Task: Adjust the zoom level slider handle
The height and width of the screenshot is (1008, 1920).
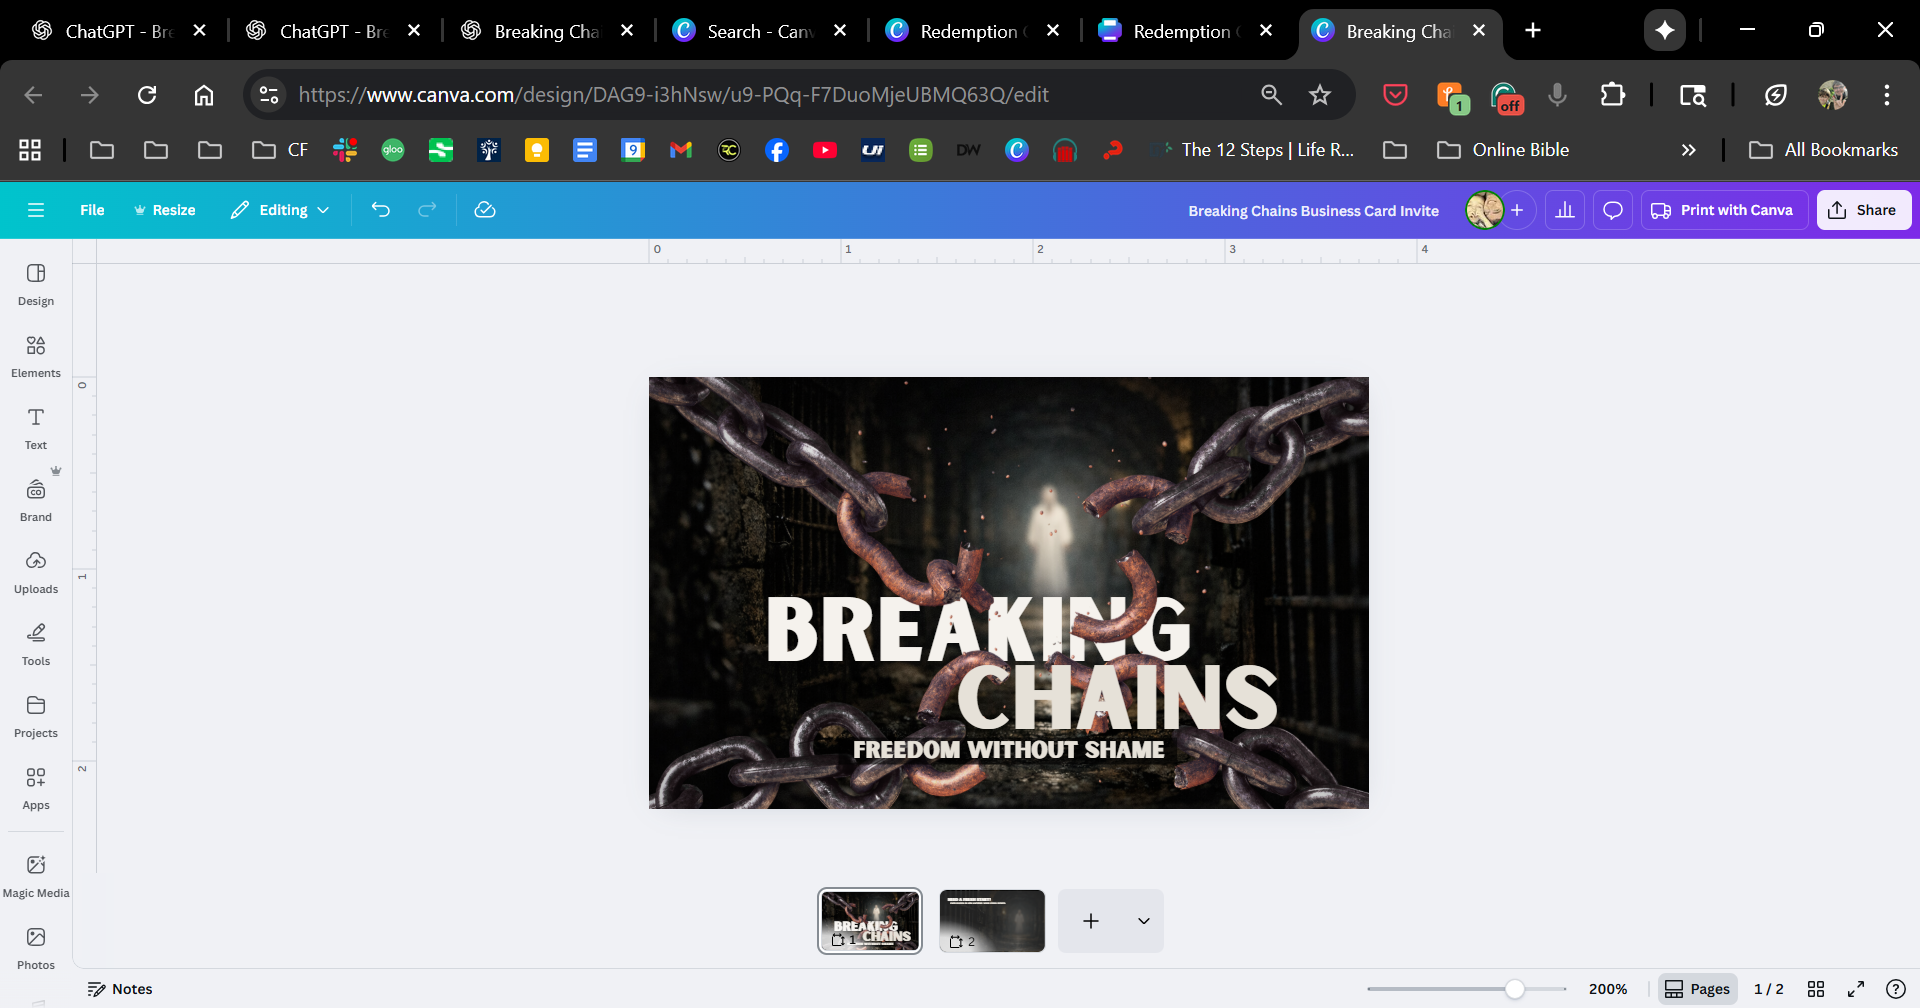Action: [x=1515, y=989]
